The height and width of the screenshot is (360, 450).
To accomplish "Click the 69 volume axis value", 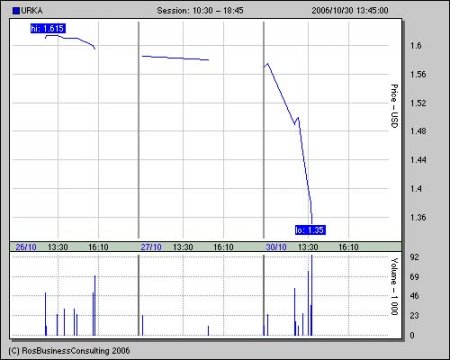I will pyautogui.click(x=414, y=277).
